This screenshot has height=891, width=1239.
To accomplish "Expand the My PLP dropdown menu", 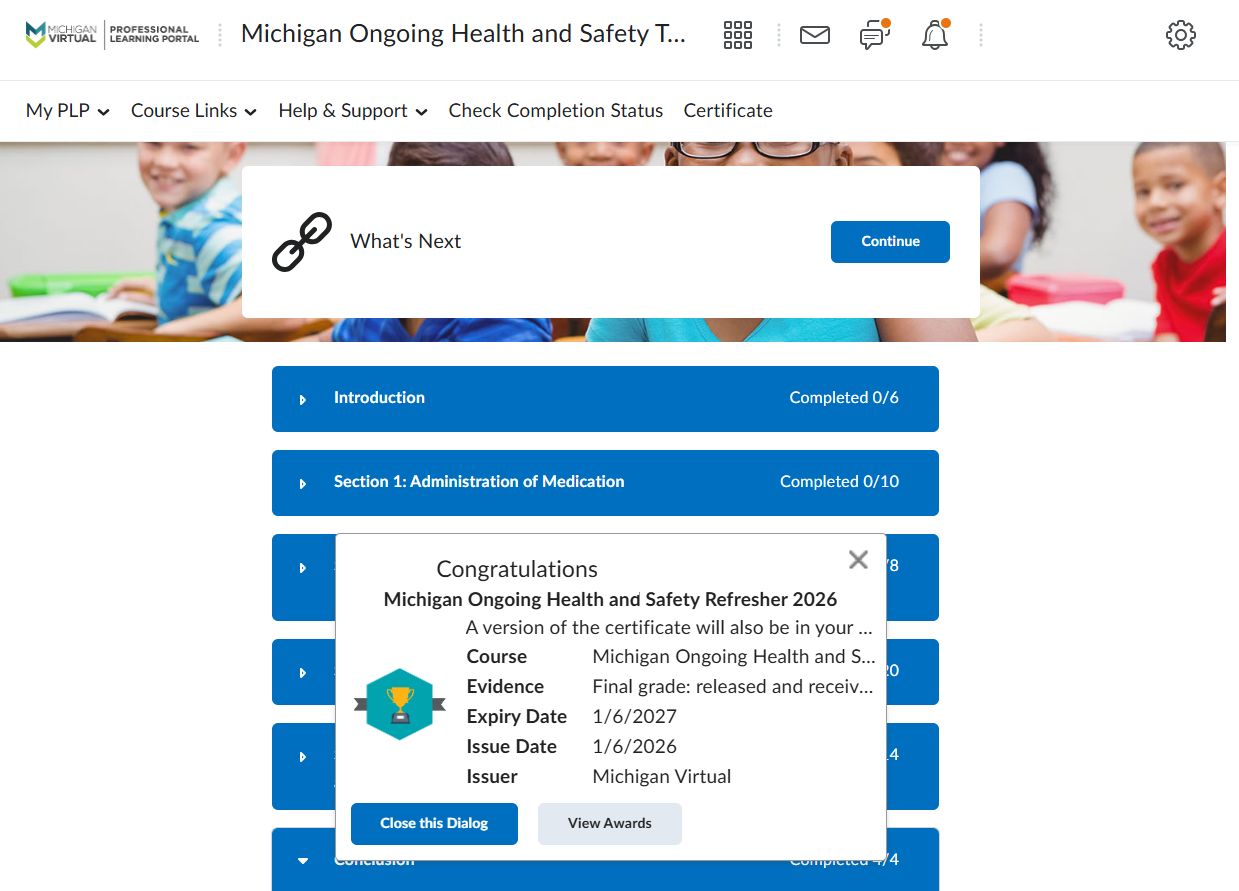I will click(x=67, y=111).
